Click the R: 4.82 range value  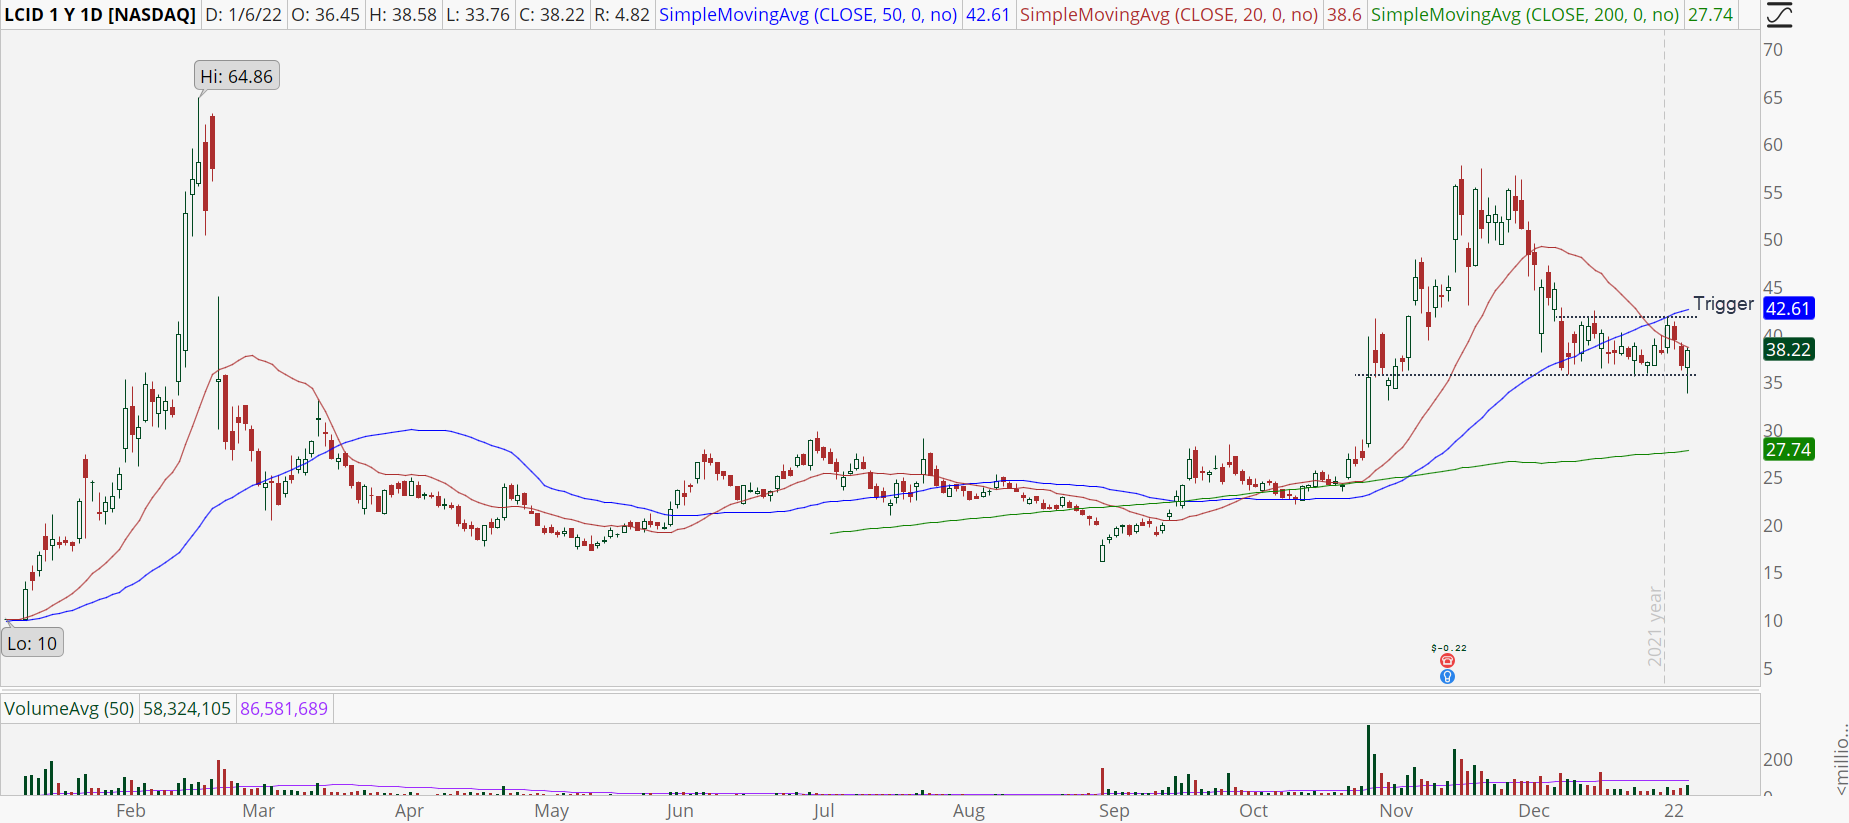621,15
